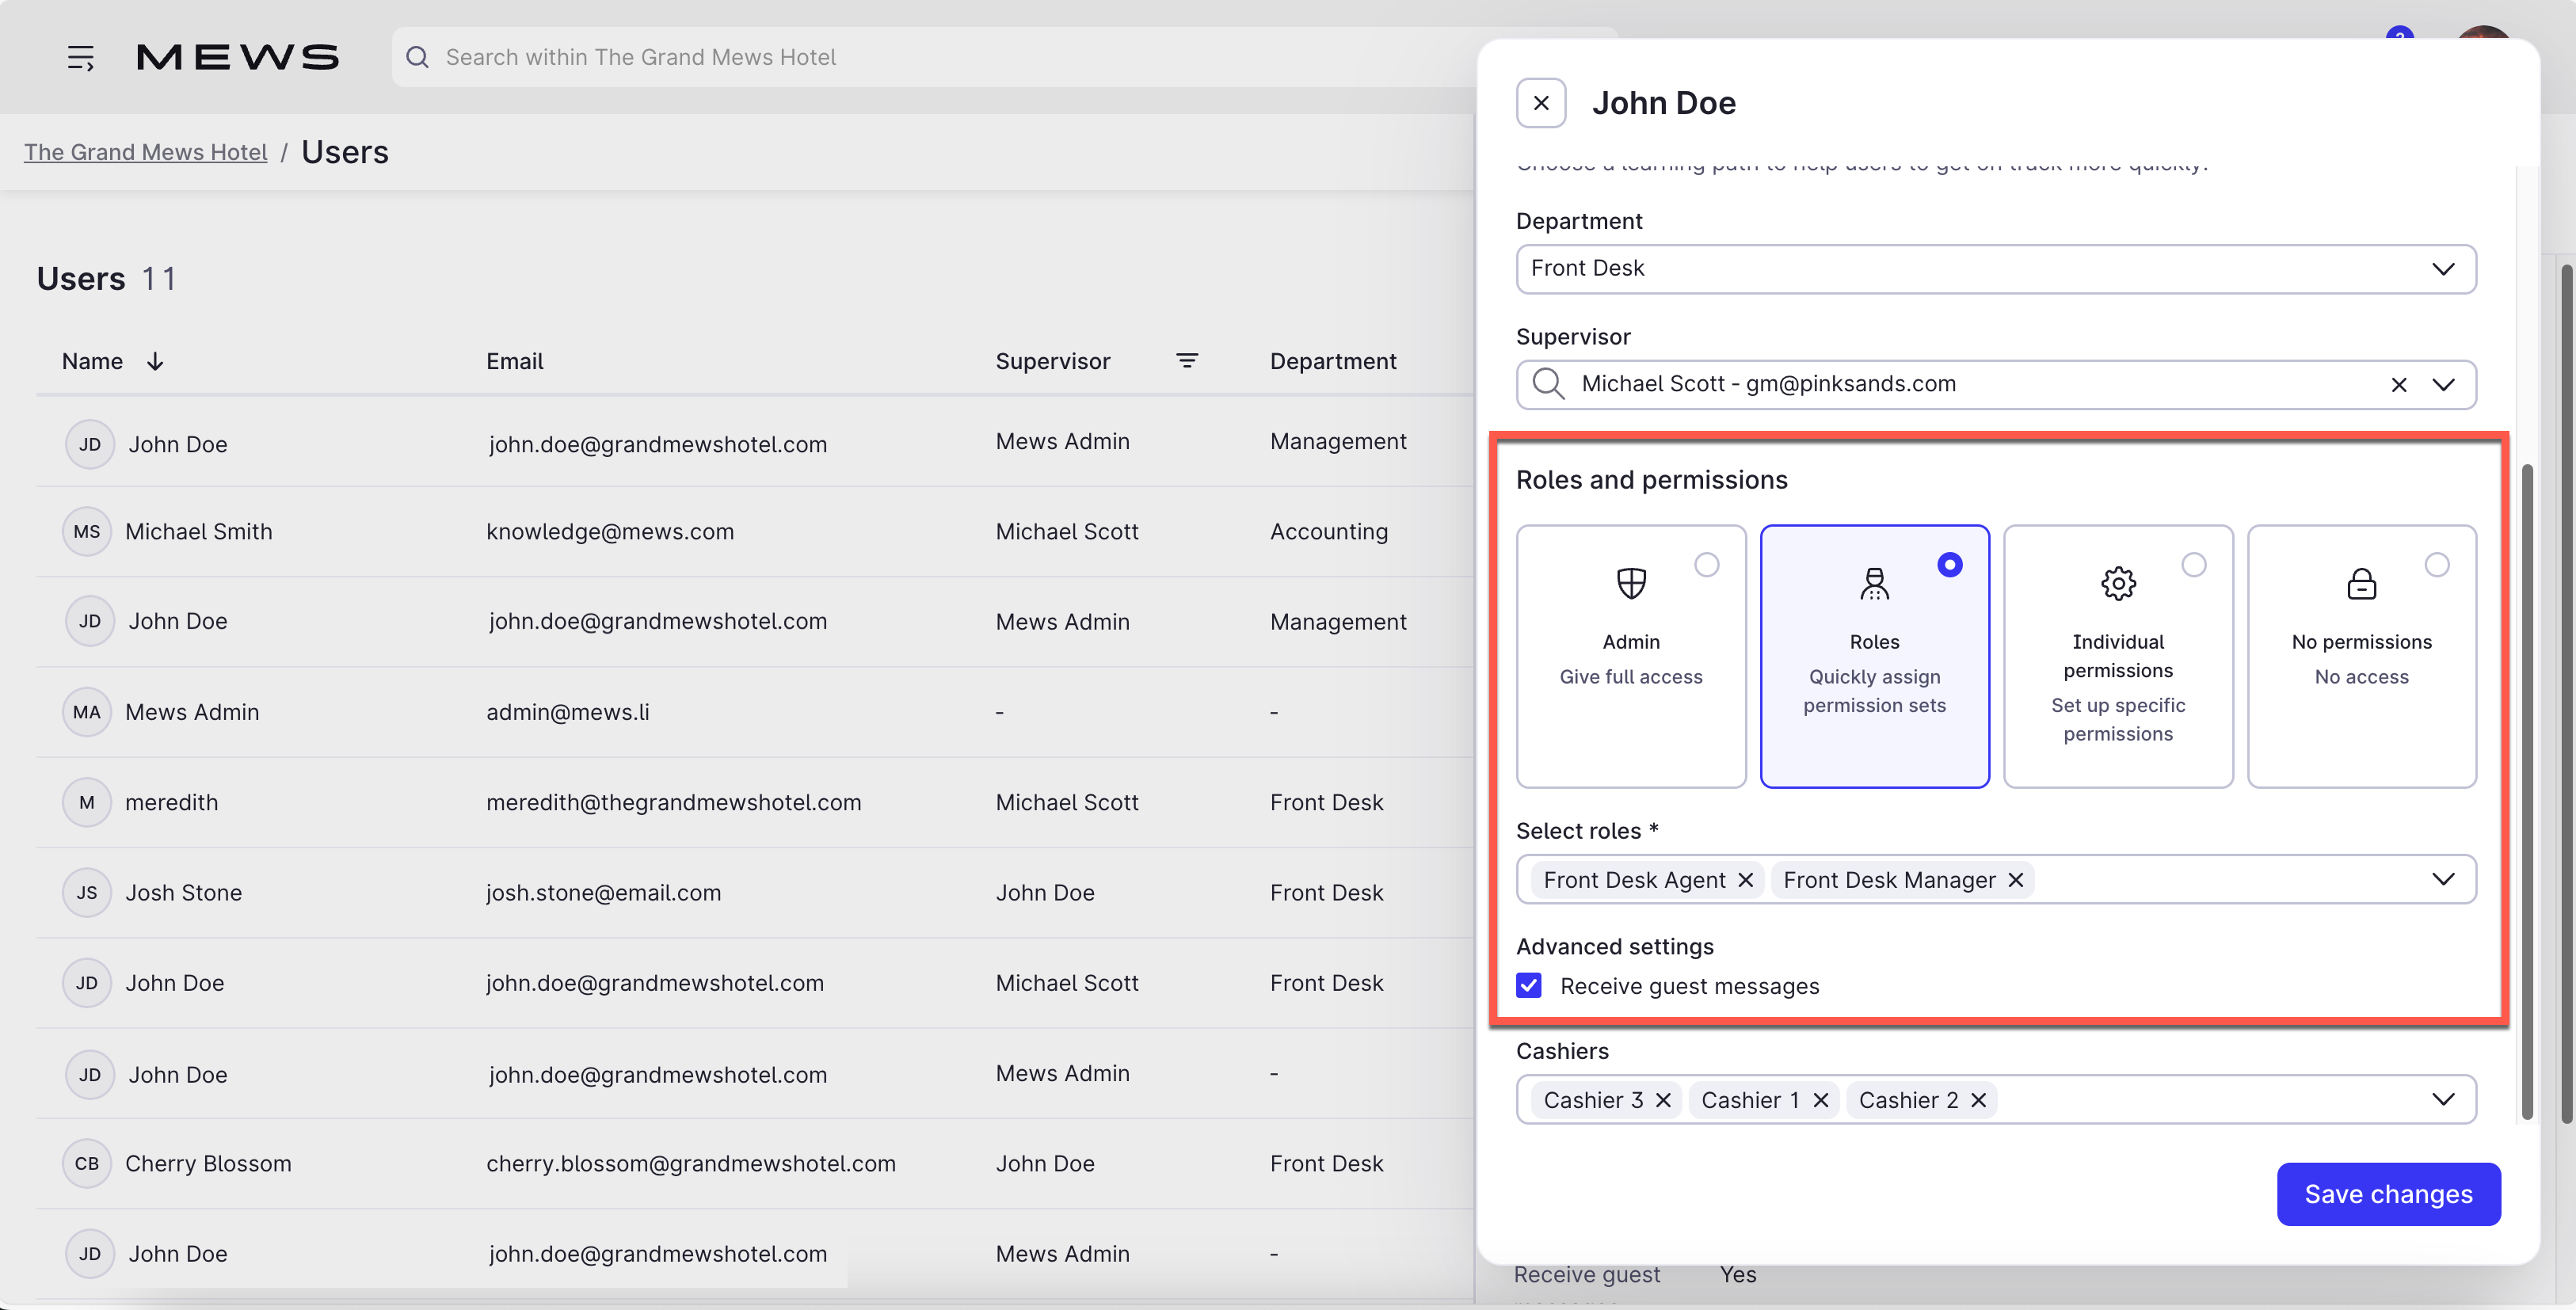Remove Cashier 2 from the Cashiers list
This screenshot has height=1310, width=2576.
tap(1979, 1100)
